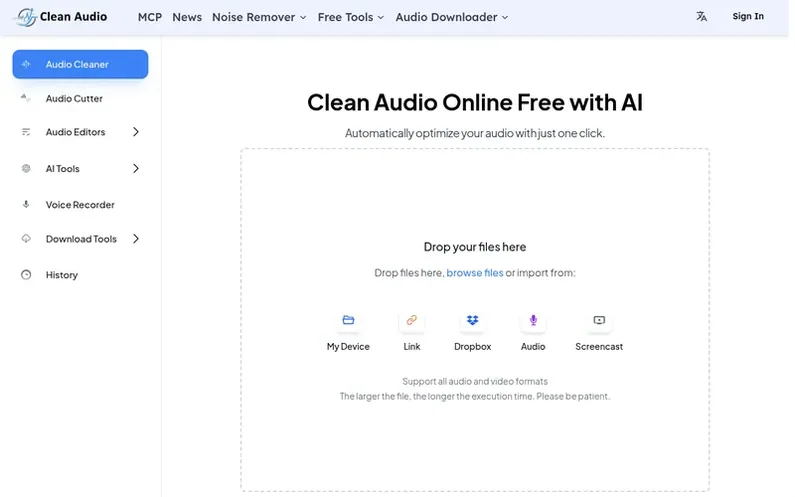Screen dimensions: 795x497
Task: Select Audio Downloader menu label
Action: [446, 17]
